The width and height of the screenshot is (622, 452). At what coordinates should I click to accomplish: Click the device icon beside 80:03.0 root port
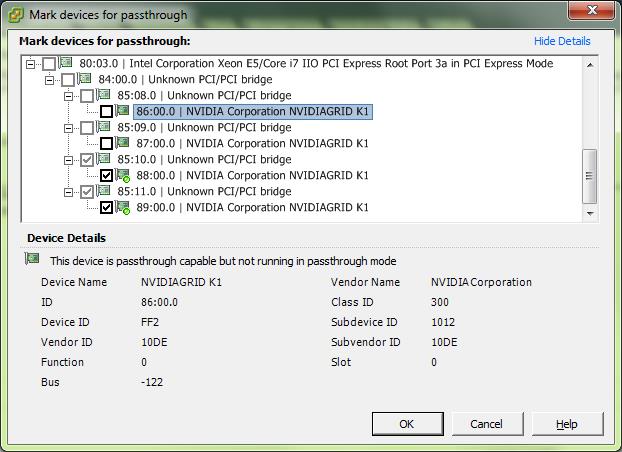[x=66, y=62]
